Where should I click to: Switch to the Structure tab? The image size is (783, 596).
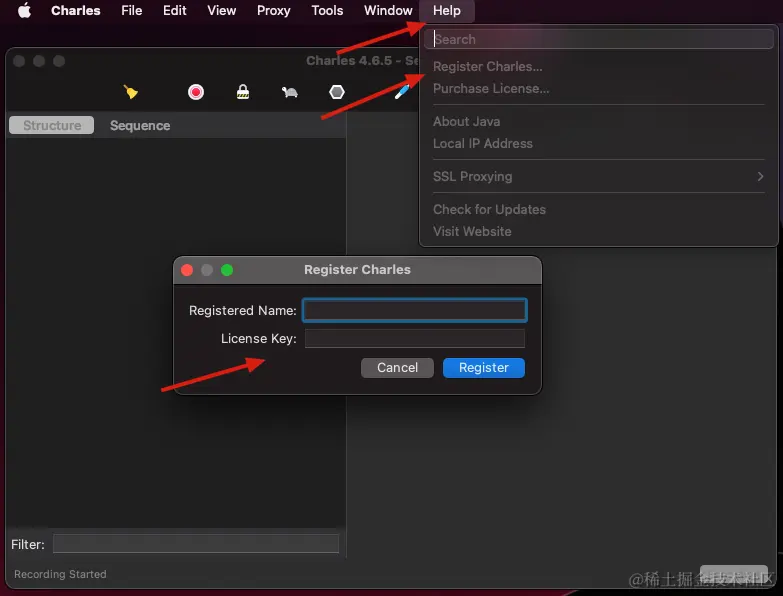[51, 125]
